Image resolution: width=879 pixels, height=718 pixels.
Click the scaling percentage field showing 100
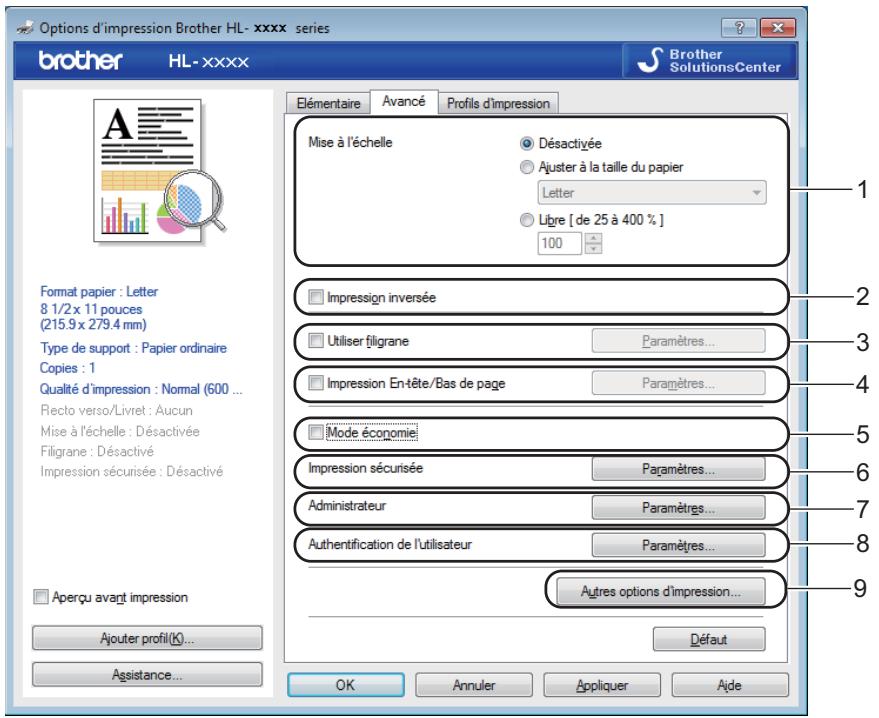point(559,243)
